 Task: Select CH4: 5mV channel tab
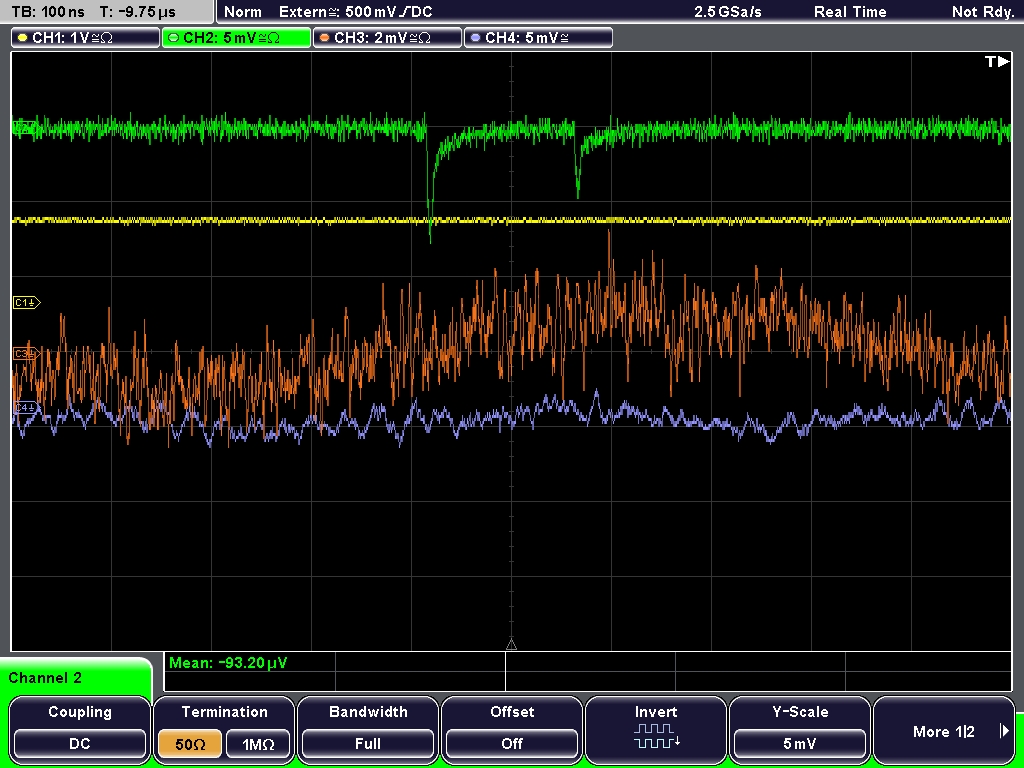[538, 38]
